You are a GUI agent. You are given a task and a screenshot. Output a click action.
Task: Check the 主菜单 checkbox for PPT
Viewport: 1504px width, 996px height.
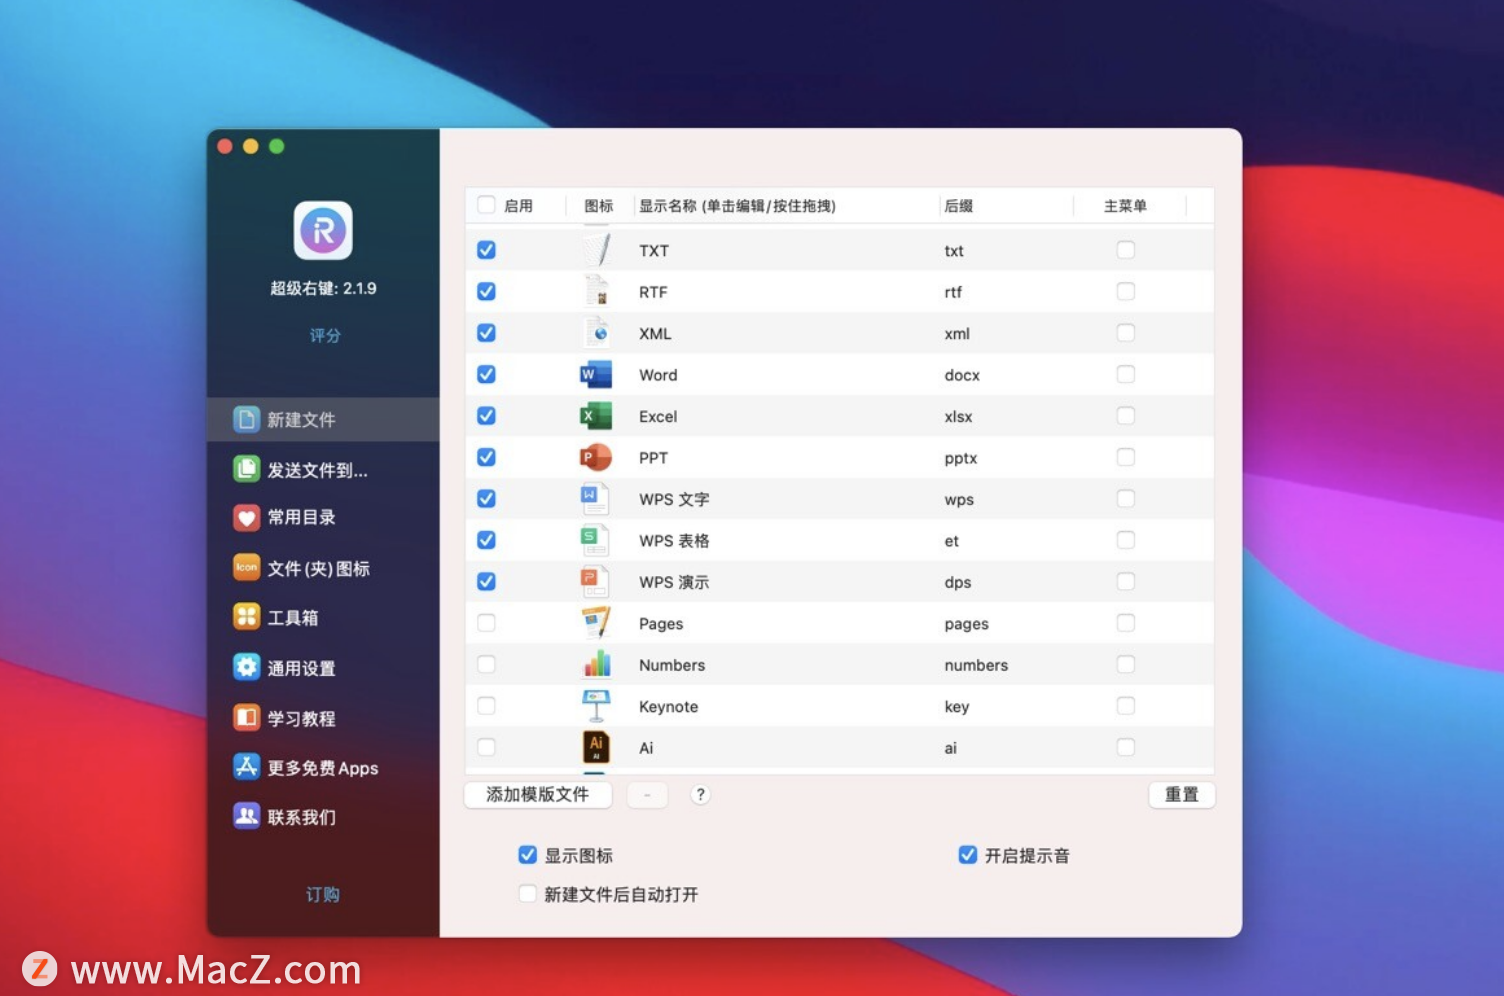[x=1126, y=457]
